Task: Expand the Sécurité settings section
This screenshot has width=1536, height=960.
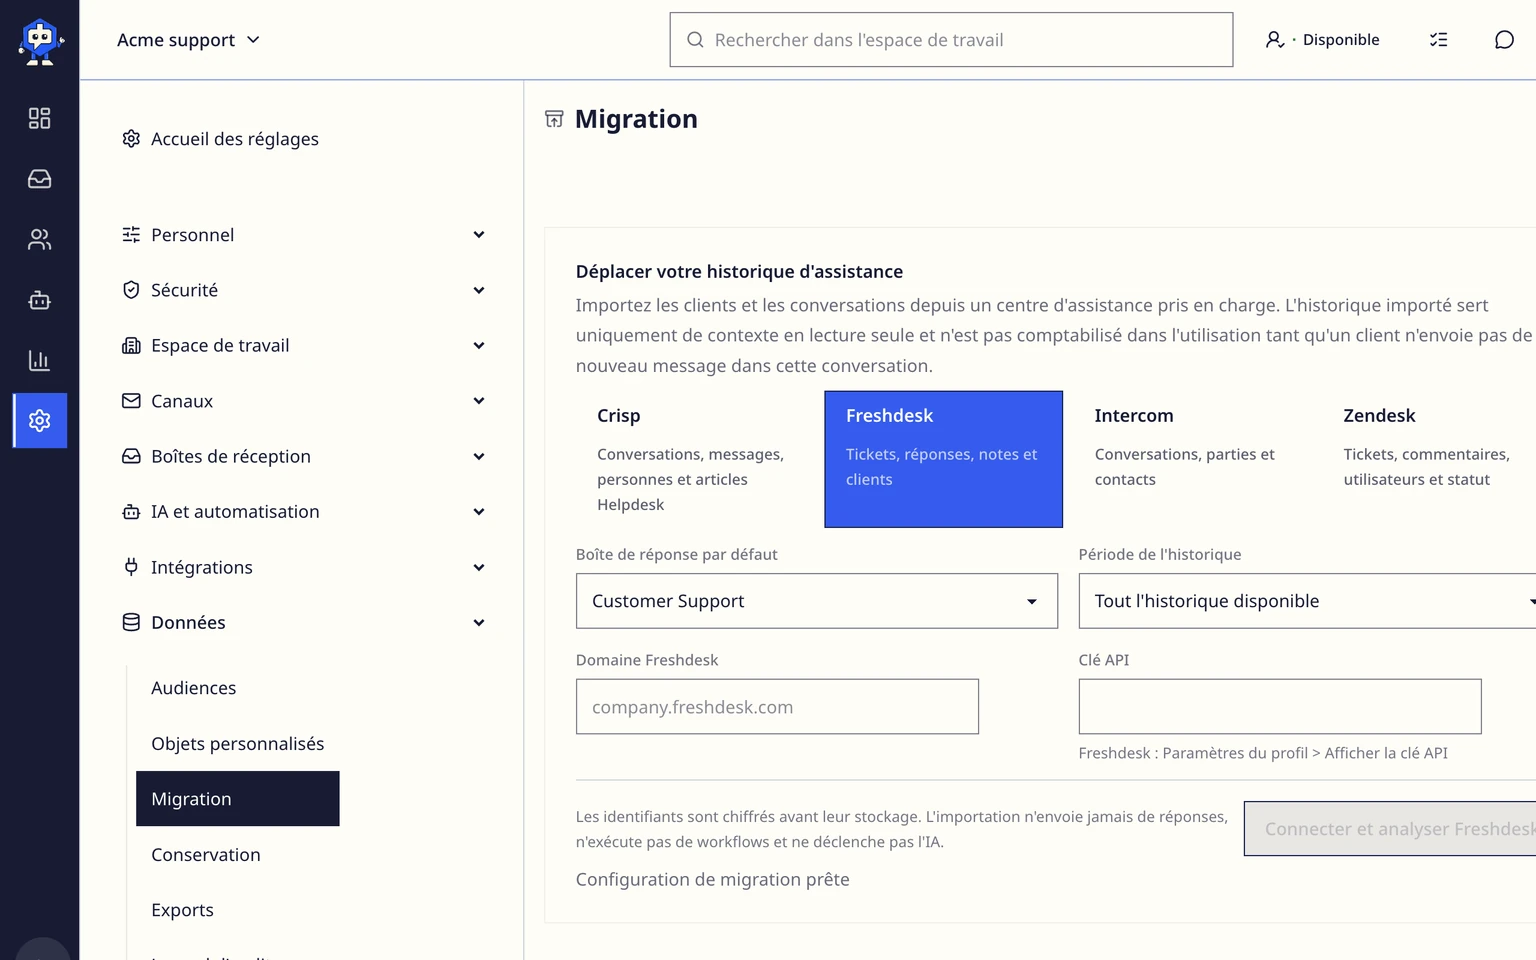Action: coord(304,290)
